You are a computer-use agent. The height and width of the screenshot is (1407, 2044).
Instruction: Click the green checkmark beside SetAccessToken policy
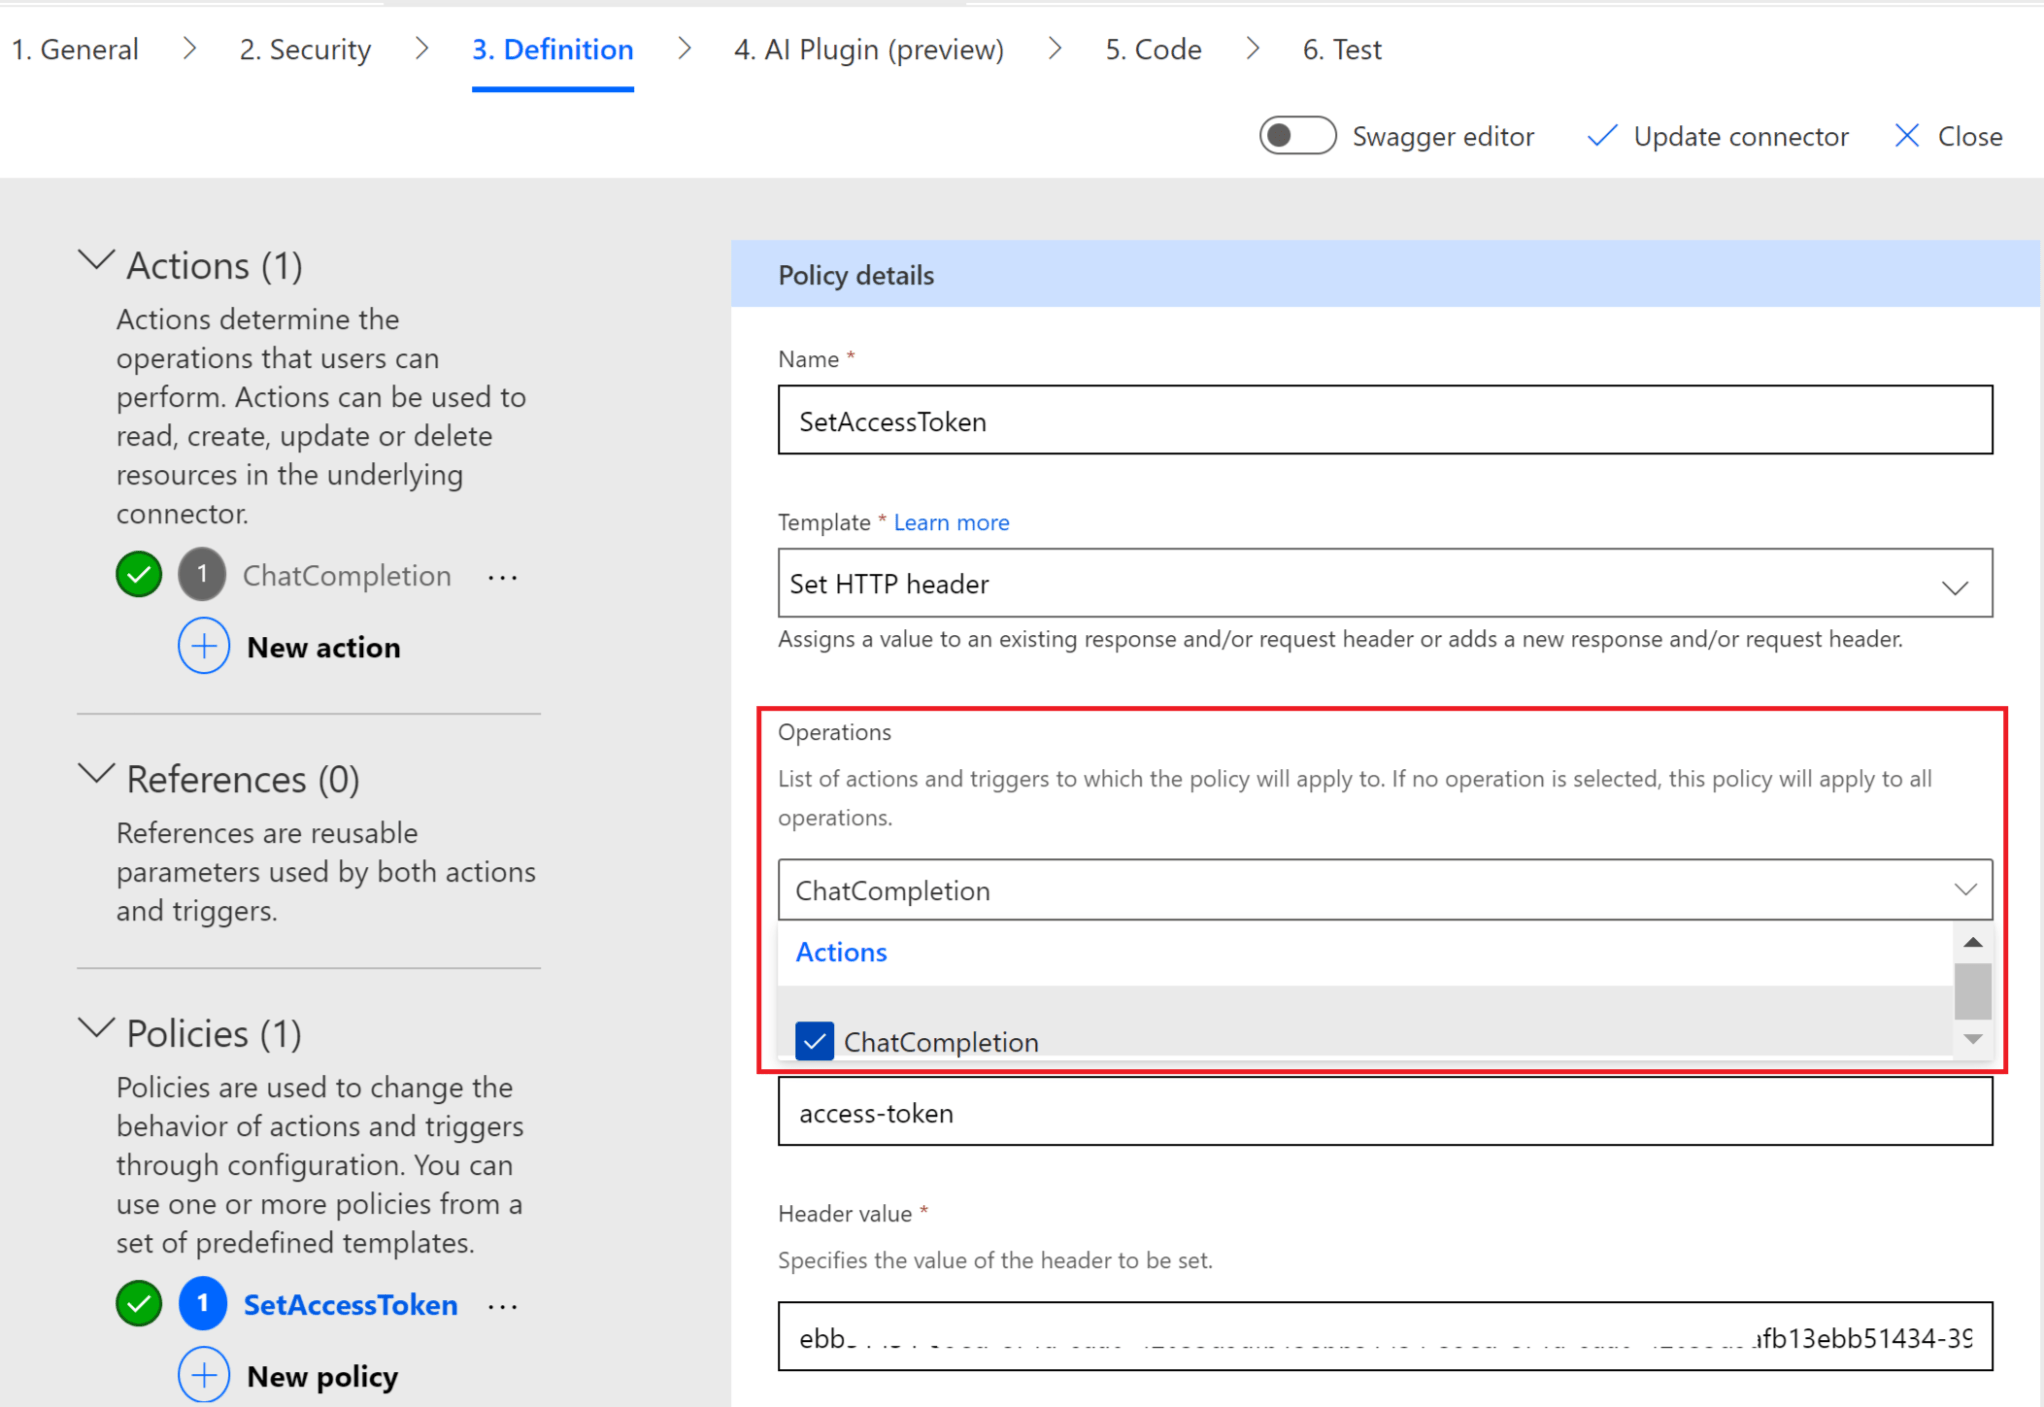coord(138,1304)
